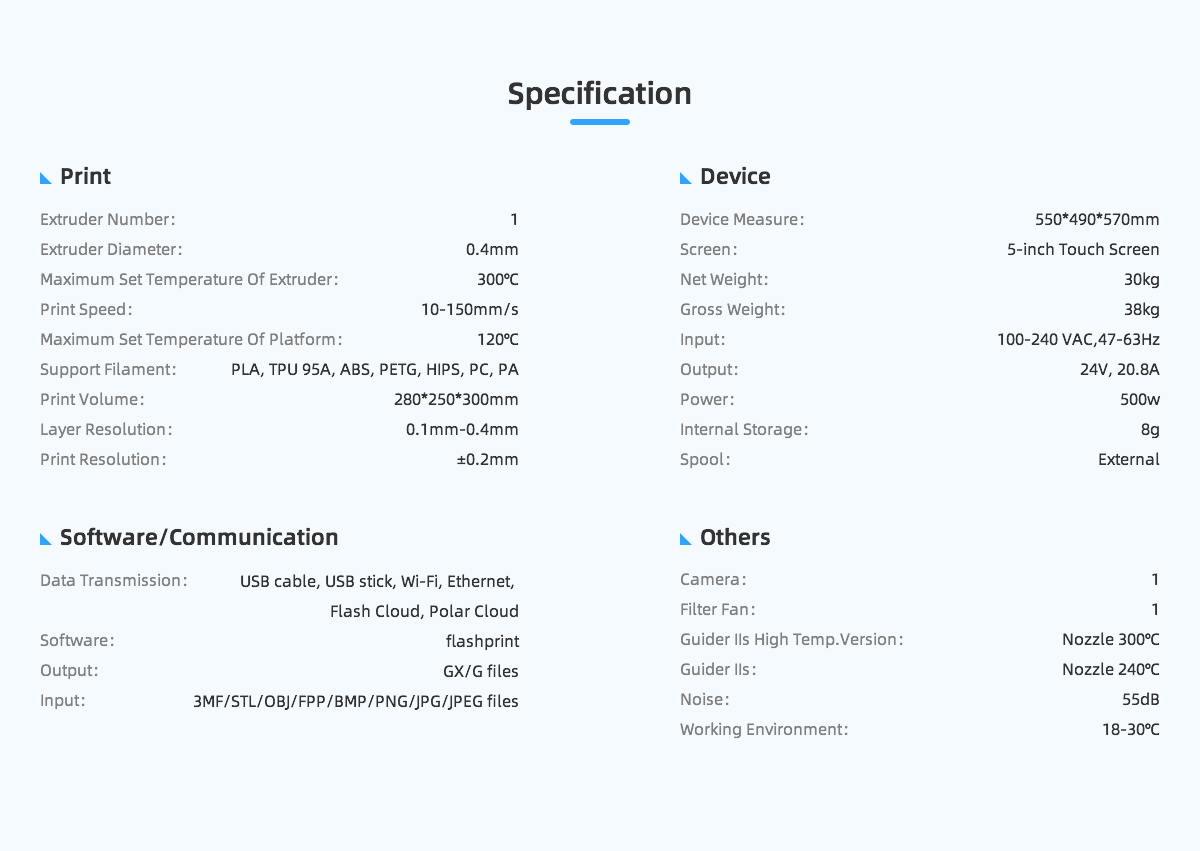Click the Specification heading
This screenshot has height=851, width=1200.
click(x=600, y=94)
